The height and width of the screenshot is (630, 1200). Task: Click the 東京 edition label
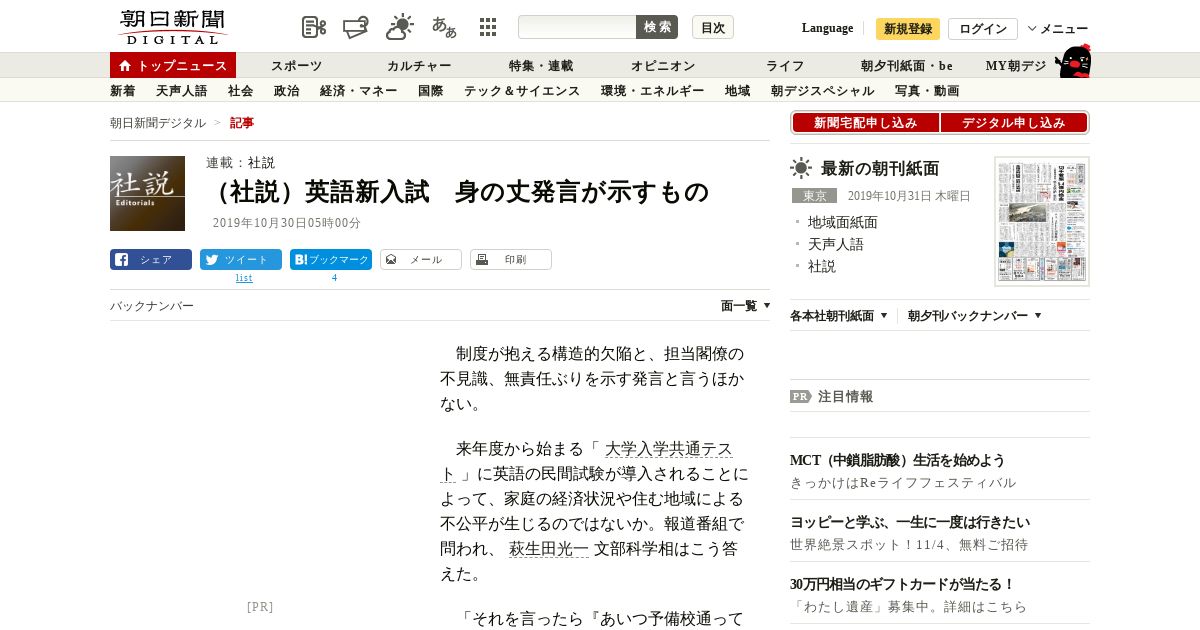[814, 196]
